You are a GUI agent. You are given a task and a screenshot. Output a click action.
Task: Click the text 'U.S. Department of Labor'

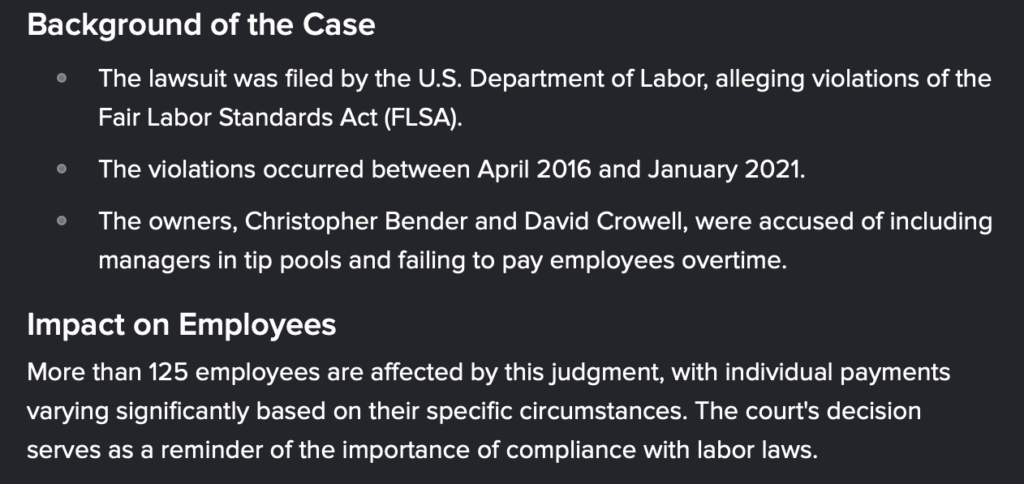click(562, 79)
